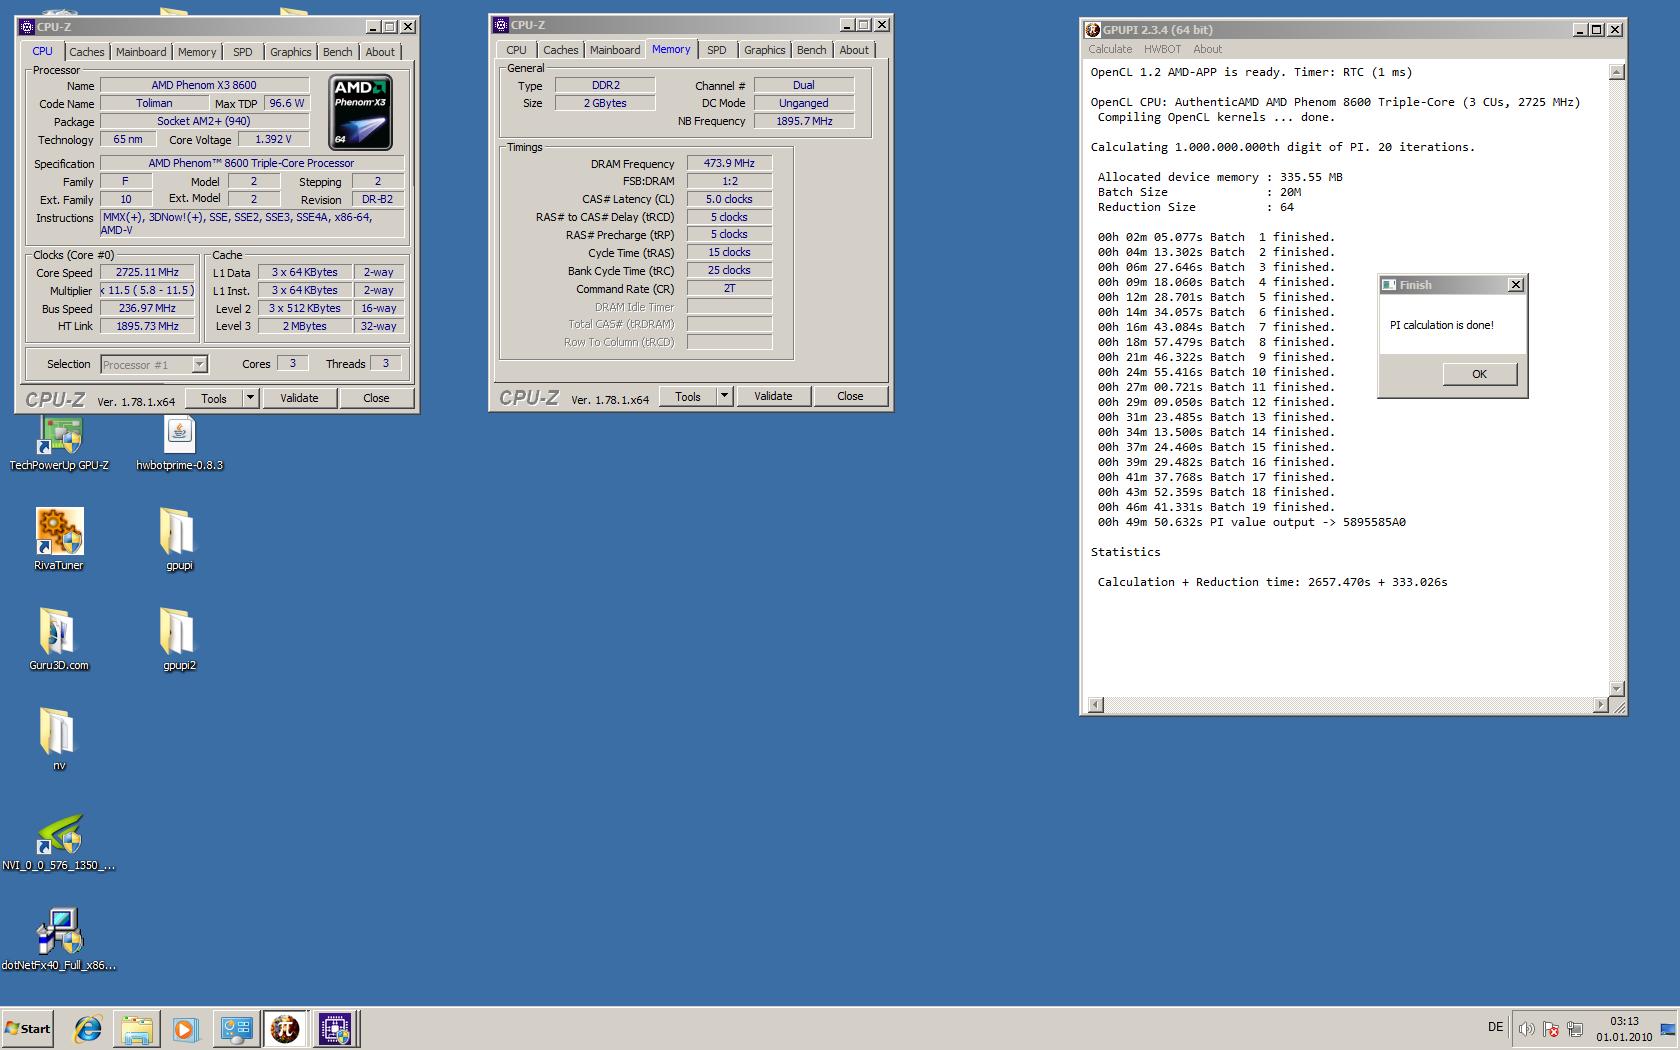Open the Guru3D.com folder icon

tap(59, 640)
